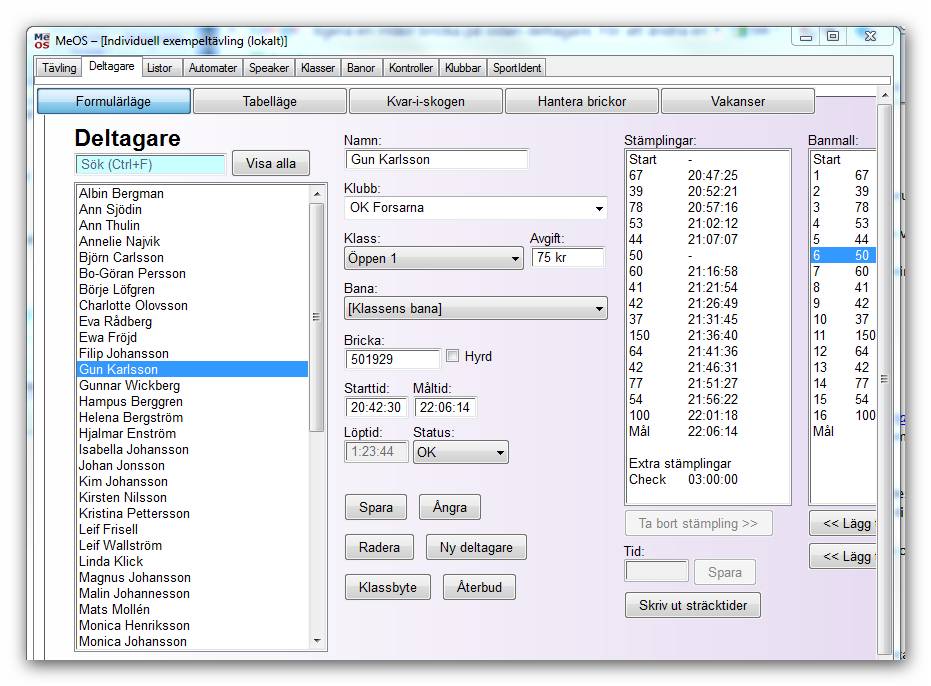Open Vakanser view
The height and width of the screenshot is (686, 931).
[x=738, y=102]
